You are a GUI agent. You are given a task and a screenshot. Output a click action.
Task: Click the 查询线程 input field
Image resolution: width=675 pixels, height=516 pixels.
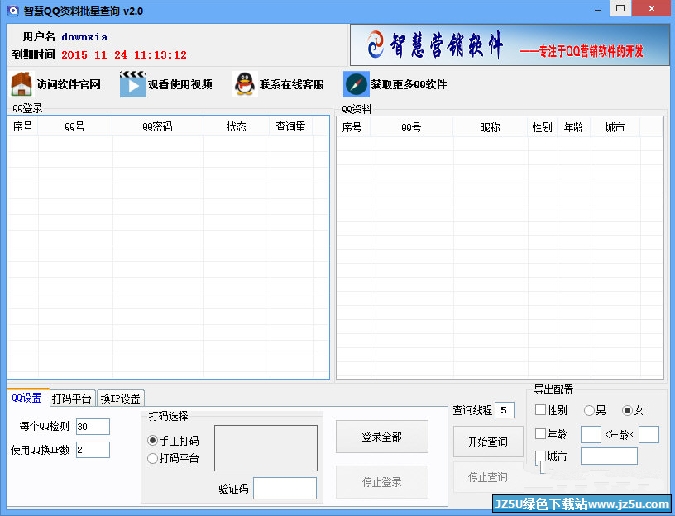[x=505, y=410]
